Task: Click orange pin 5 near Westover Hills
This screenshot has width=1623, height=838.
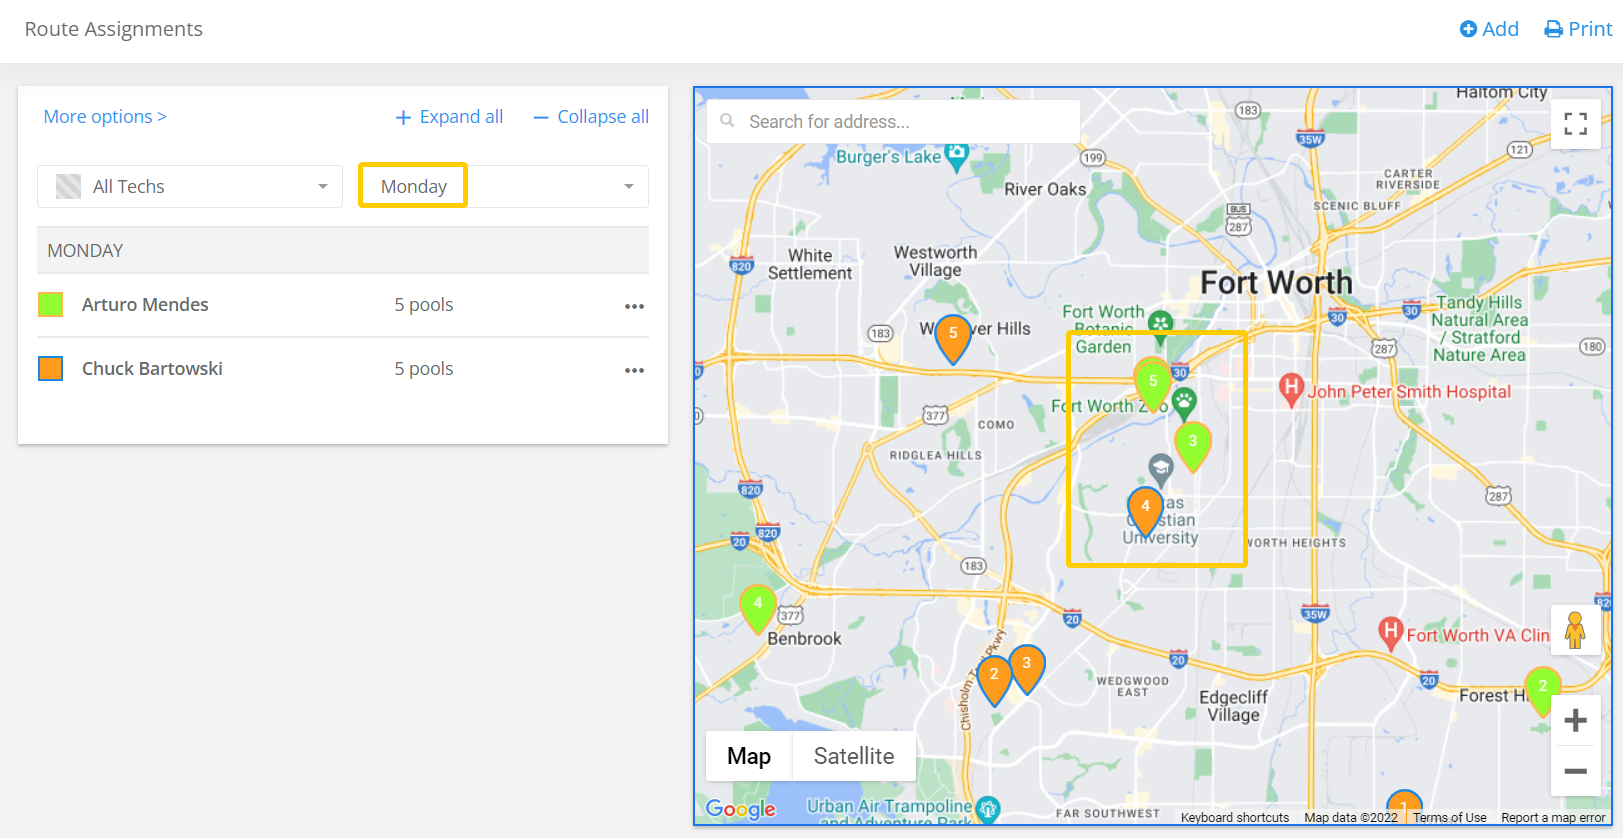Action: 953,339
